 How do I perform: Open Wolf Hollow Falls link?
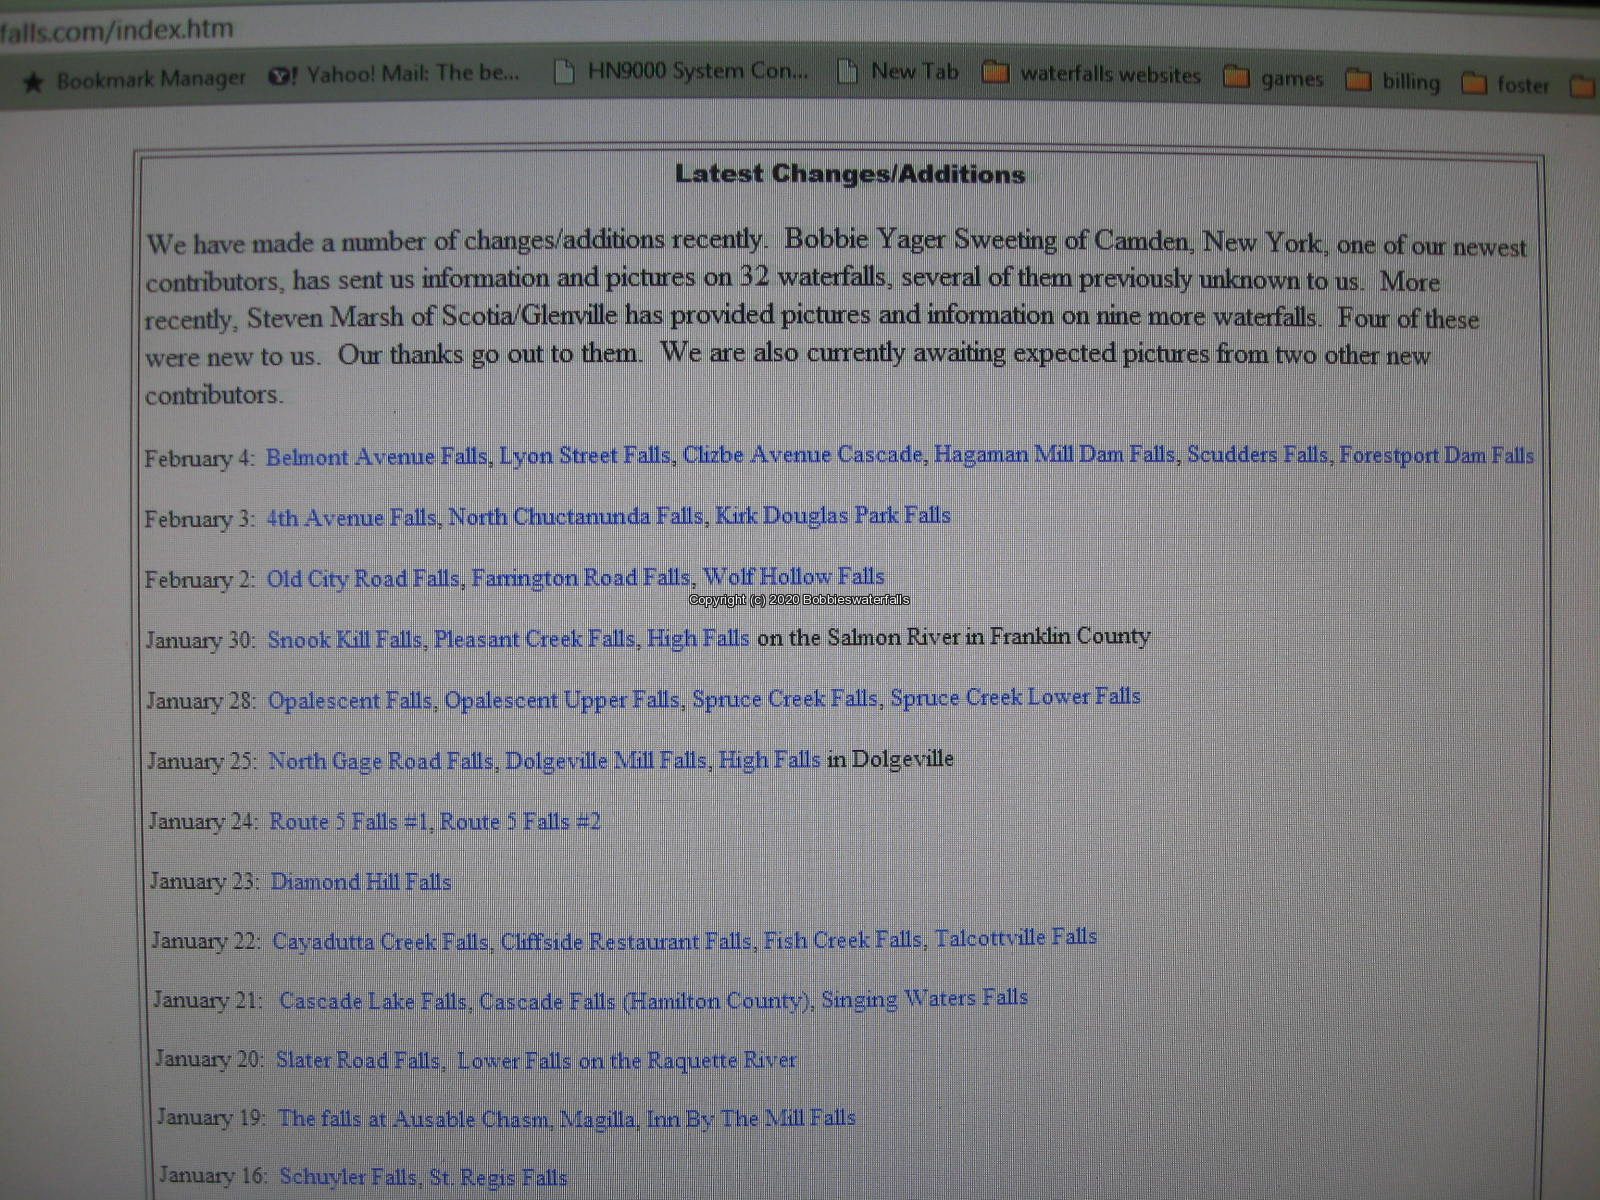[x=794, y=576]
